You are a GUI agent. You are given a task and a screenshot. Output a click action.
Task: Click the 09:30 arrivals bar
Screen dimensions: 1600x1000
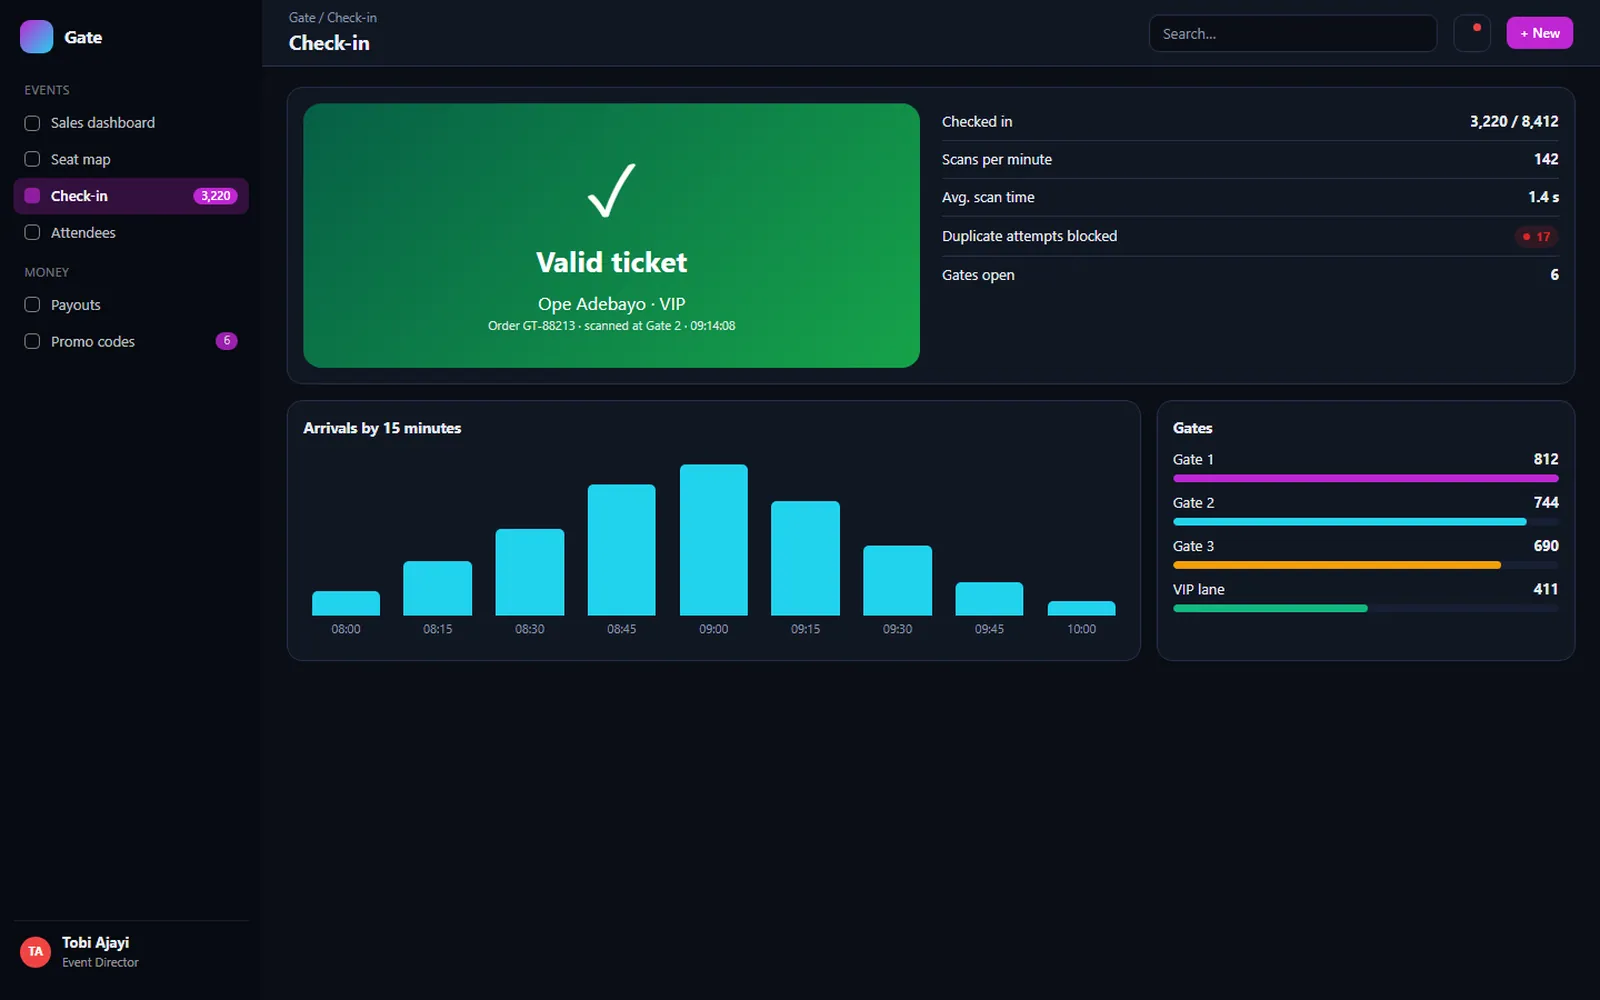[897, 580]
